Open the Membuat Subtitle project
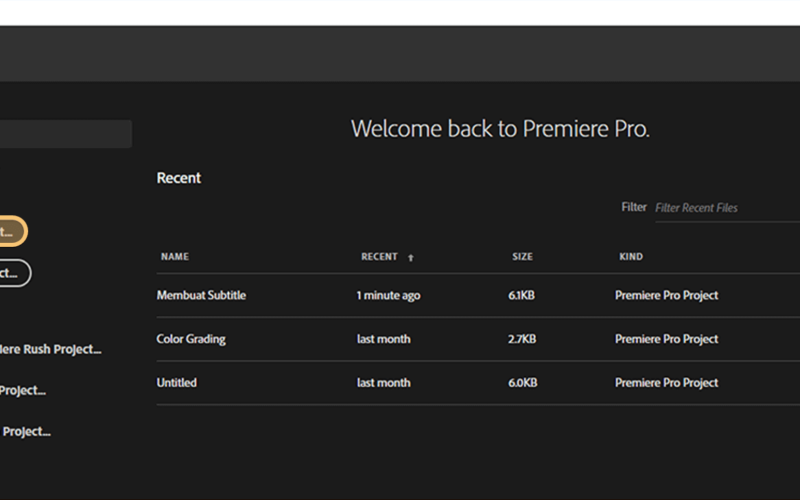 [x=201, y=295]
